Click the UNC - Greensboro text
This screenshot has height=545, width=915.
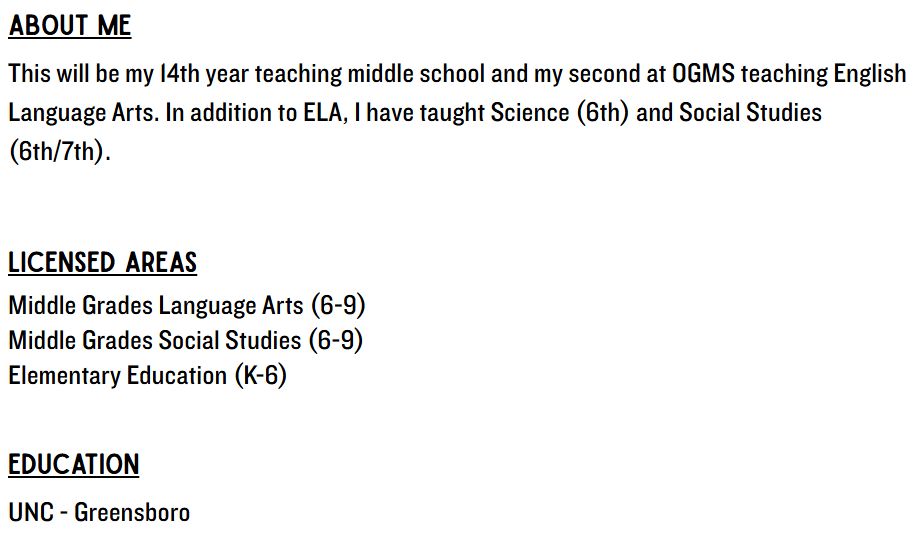tap(99, 513)
